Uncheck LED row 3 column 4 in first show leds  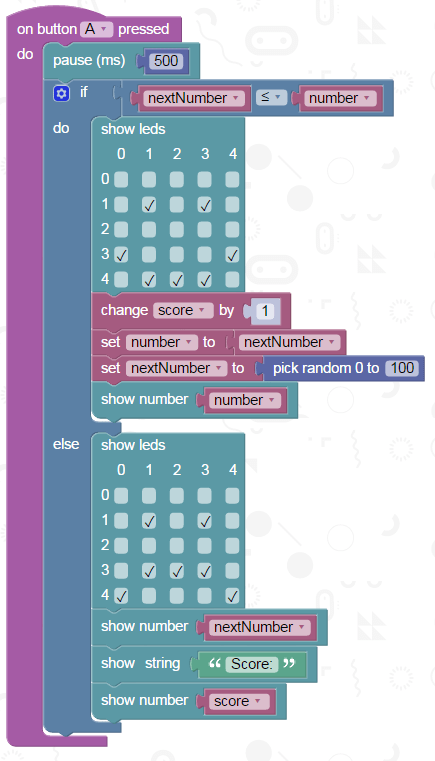[233, 254]
